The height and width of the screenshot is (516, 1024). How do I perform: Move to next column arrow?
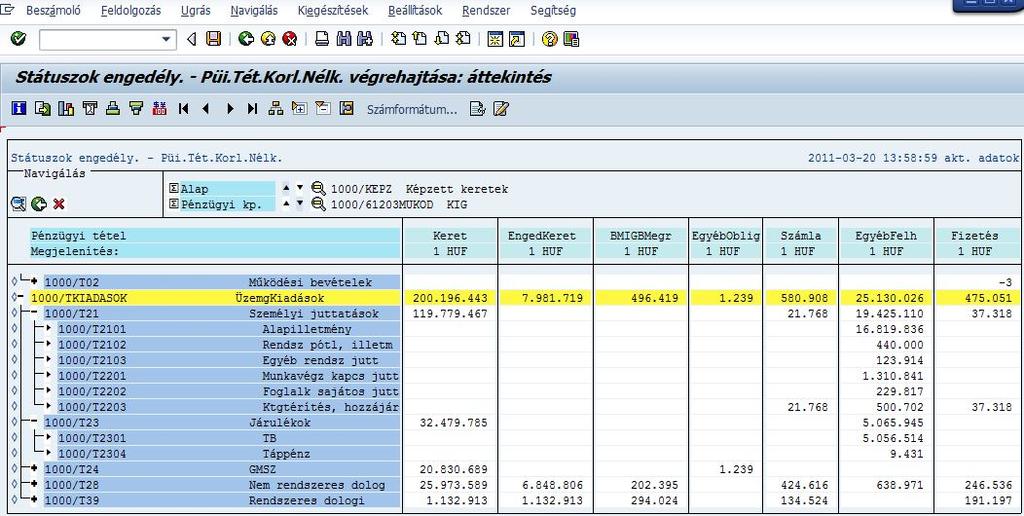point(229,108)
